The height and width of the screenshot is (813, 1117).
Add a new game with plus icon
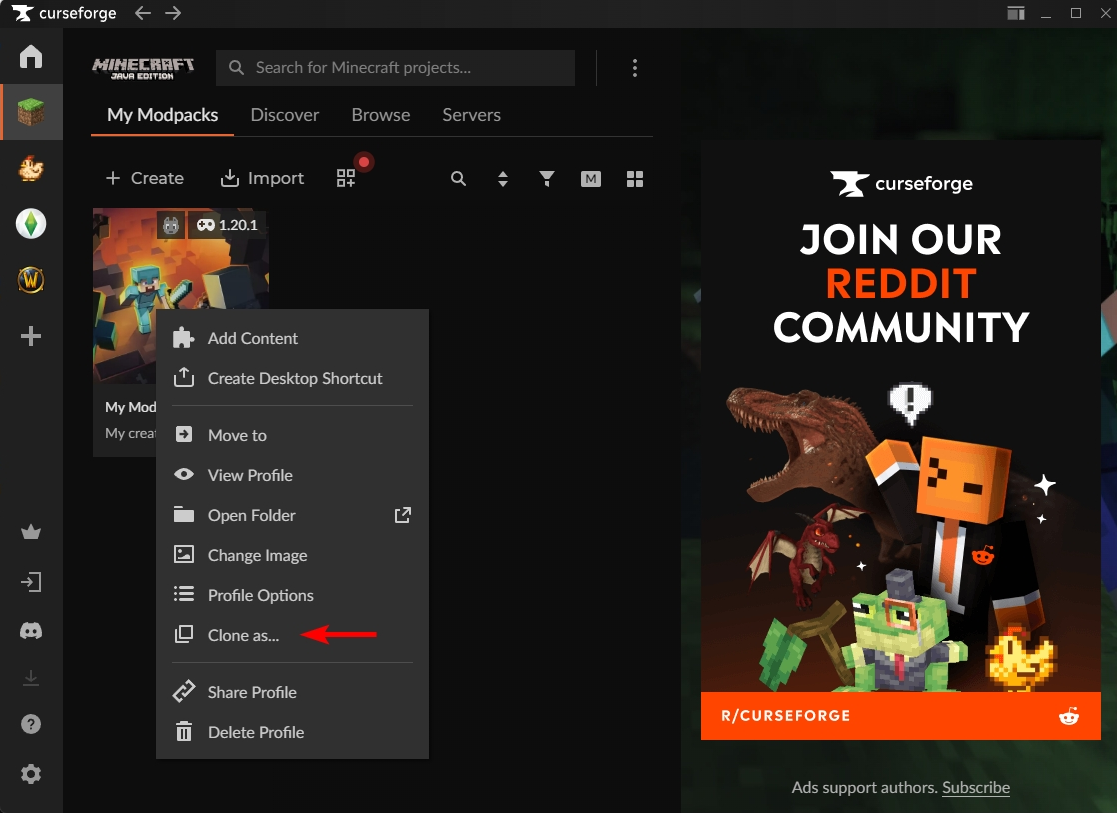31,336
